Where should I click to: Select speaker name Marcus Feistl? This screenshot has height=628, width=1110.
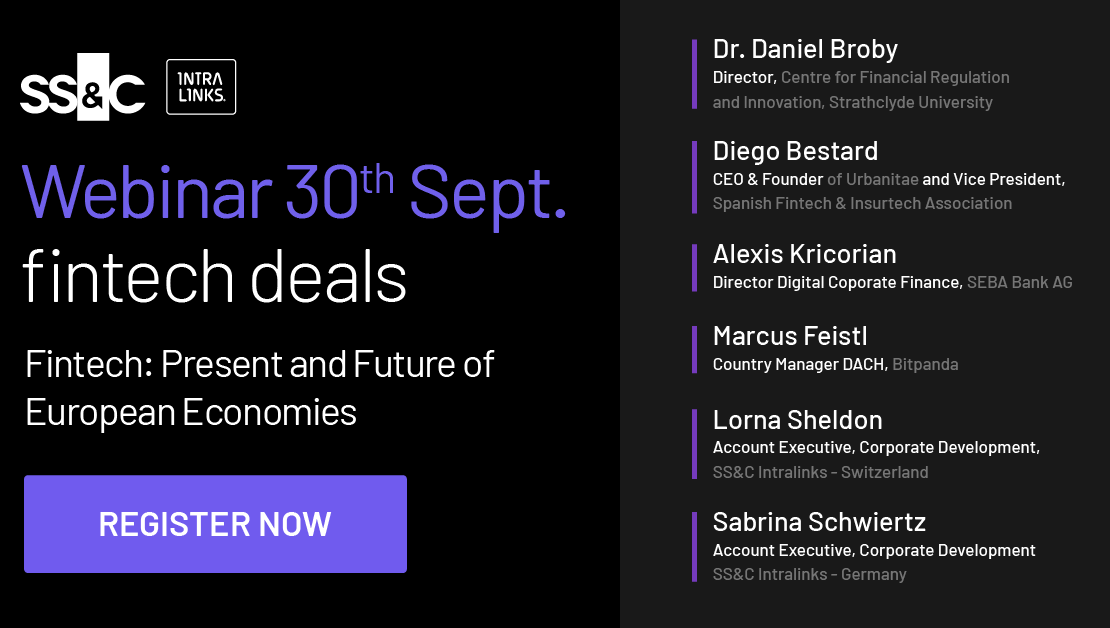tap(789, 336)
